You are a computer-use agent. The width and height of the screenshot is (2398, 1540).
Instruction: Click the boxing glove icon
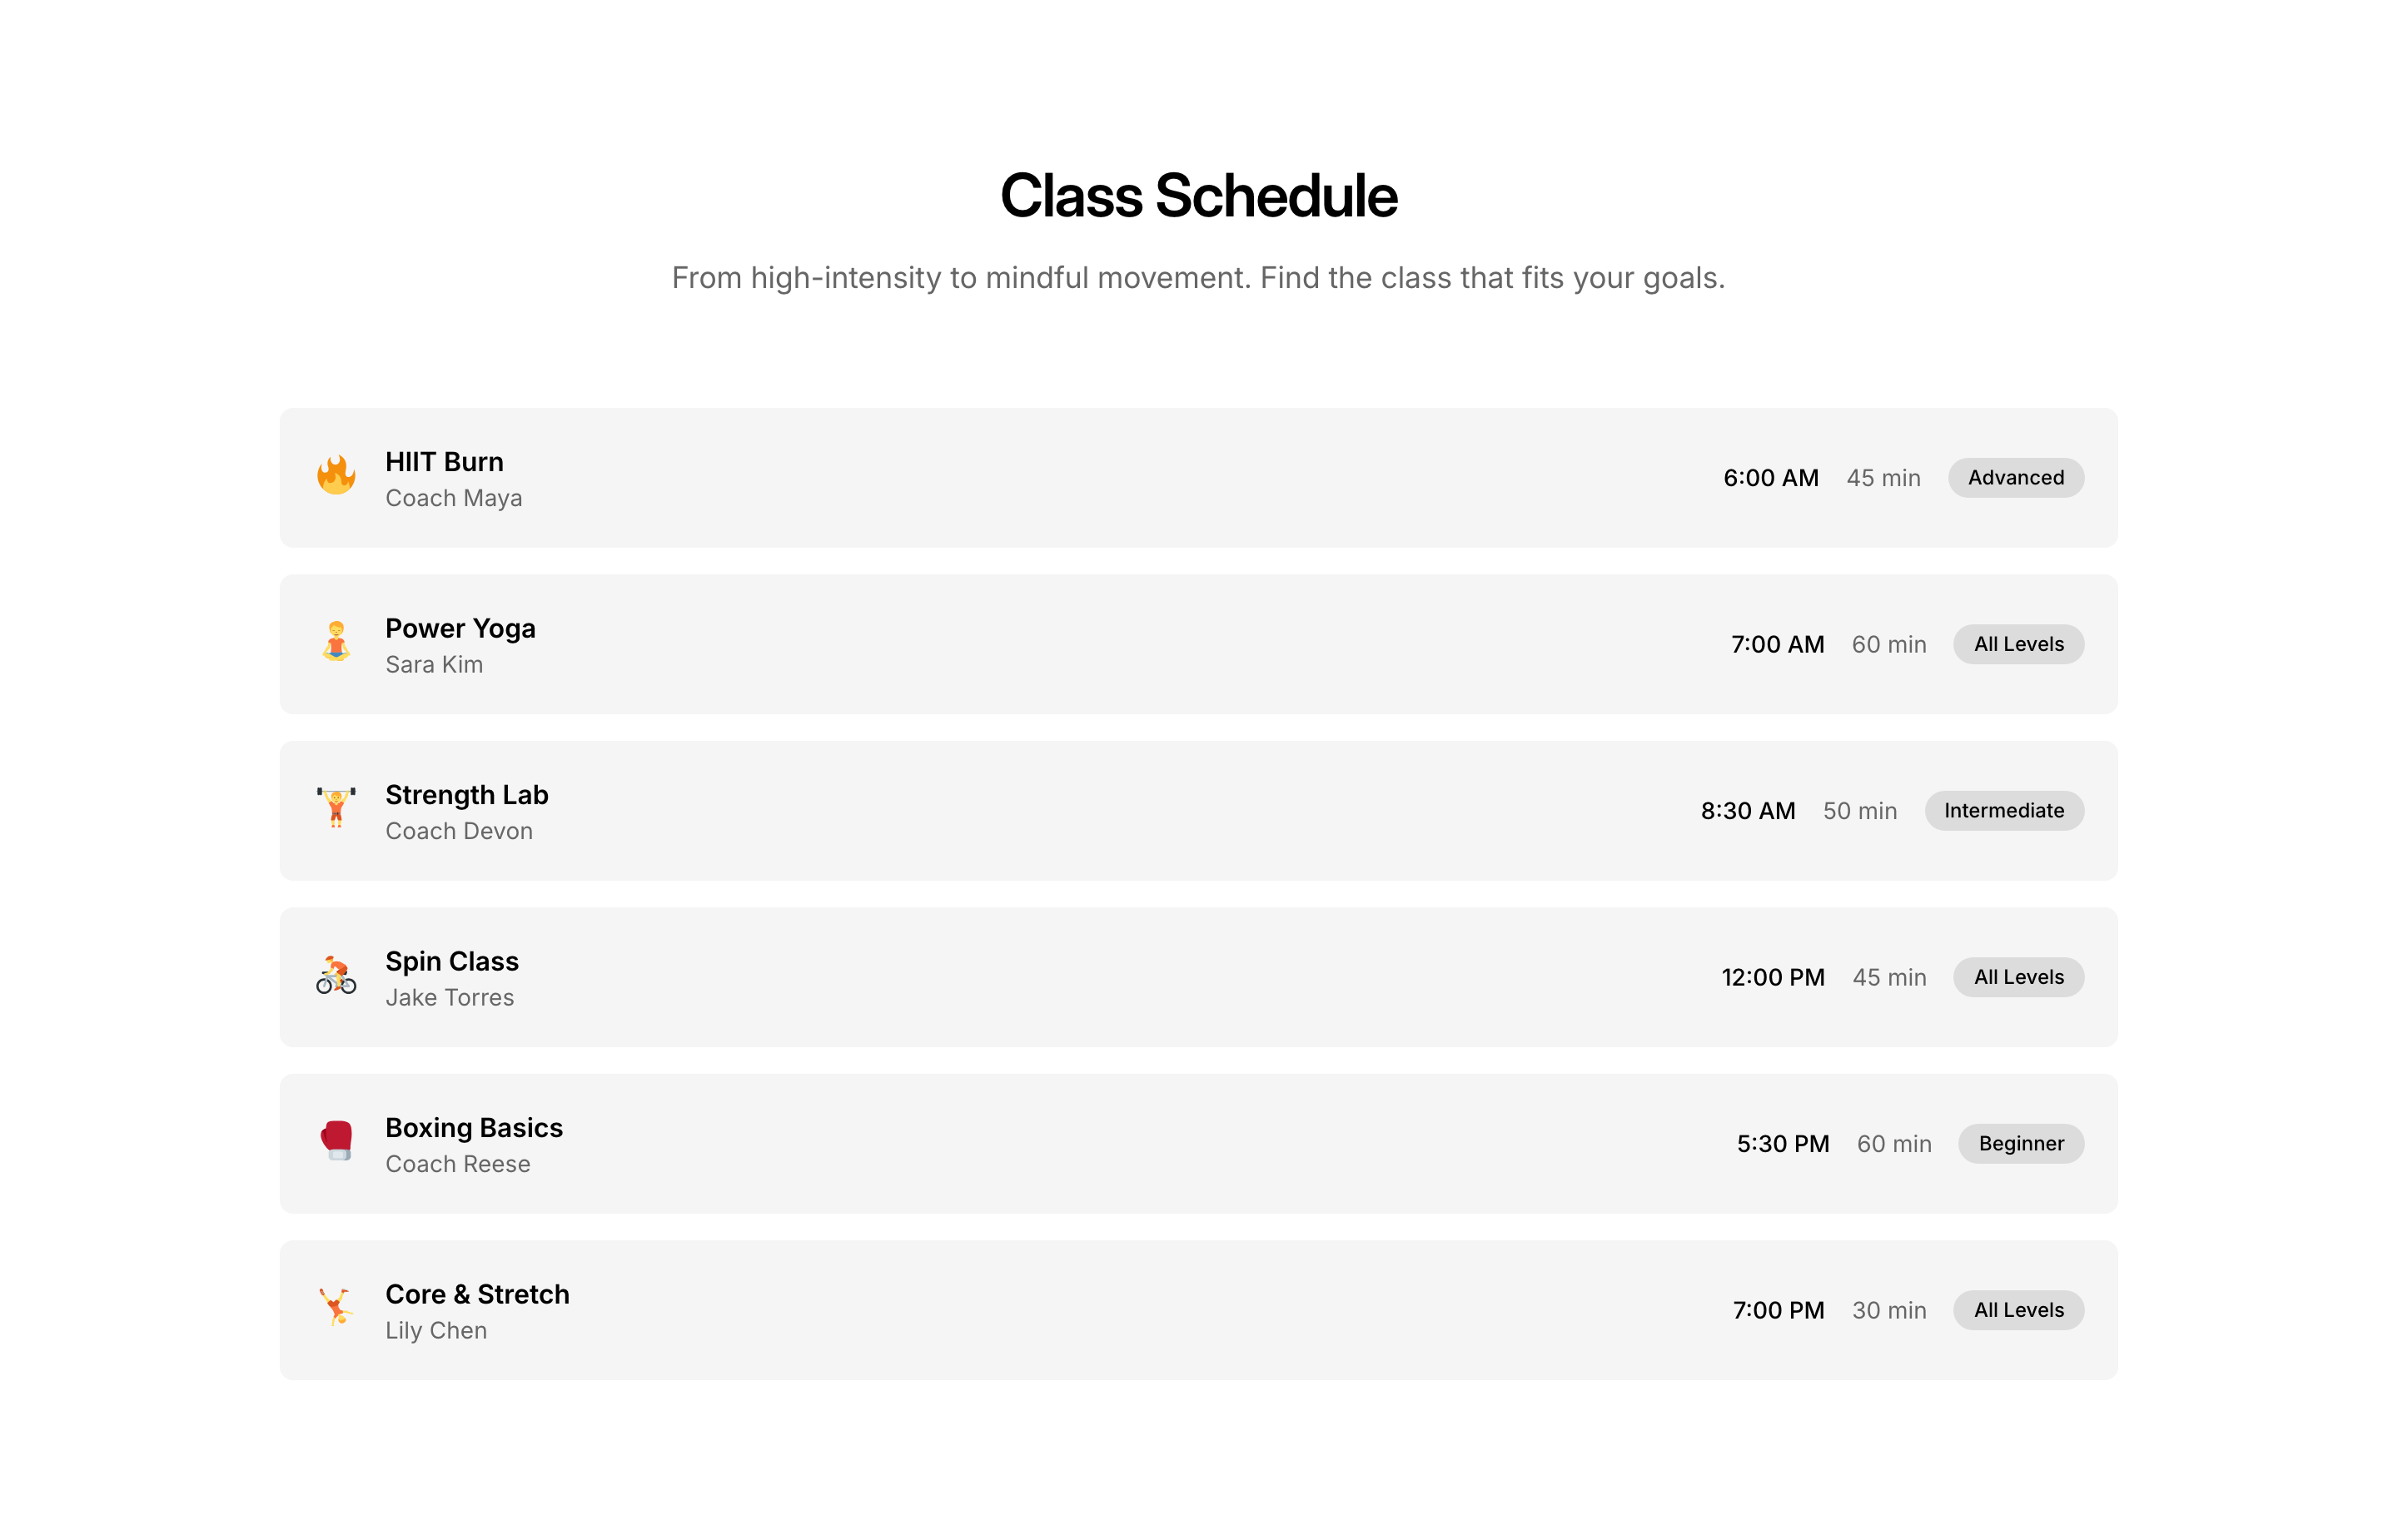tap(336, 1142)
